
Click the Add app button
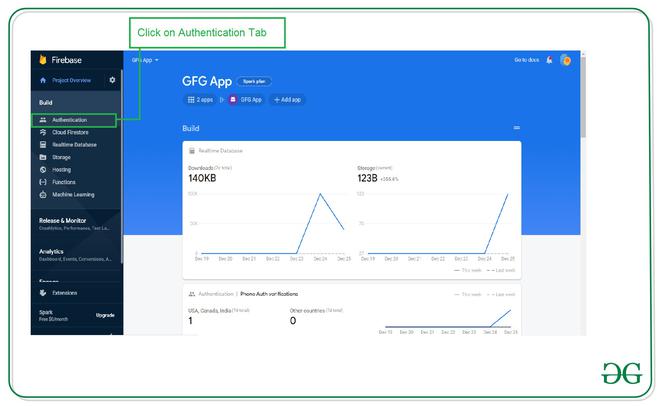pos(287,100)
